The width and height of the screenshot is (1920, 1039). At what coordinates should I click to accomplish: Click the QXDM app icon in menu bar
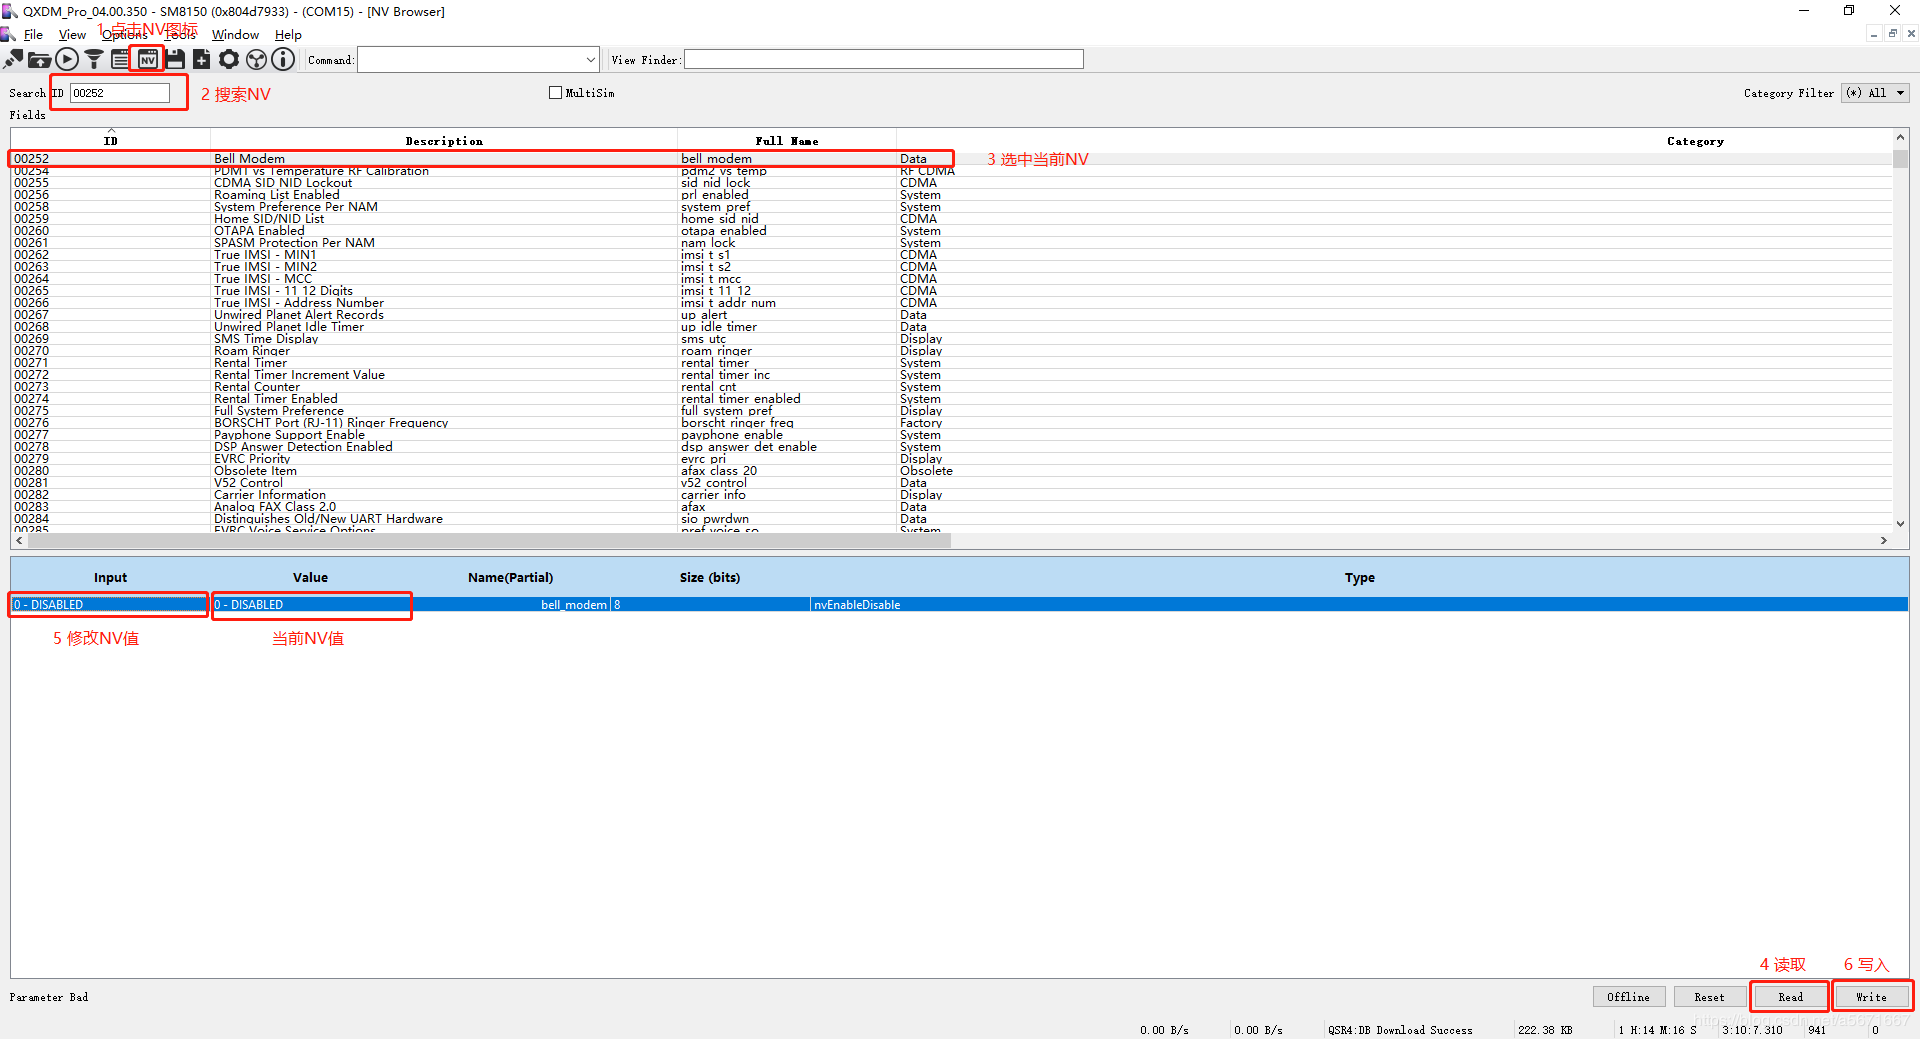coord(8,35)
